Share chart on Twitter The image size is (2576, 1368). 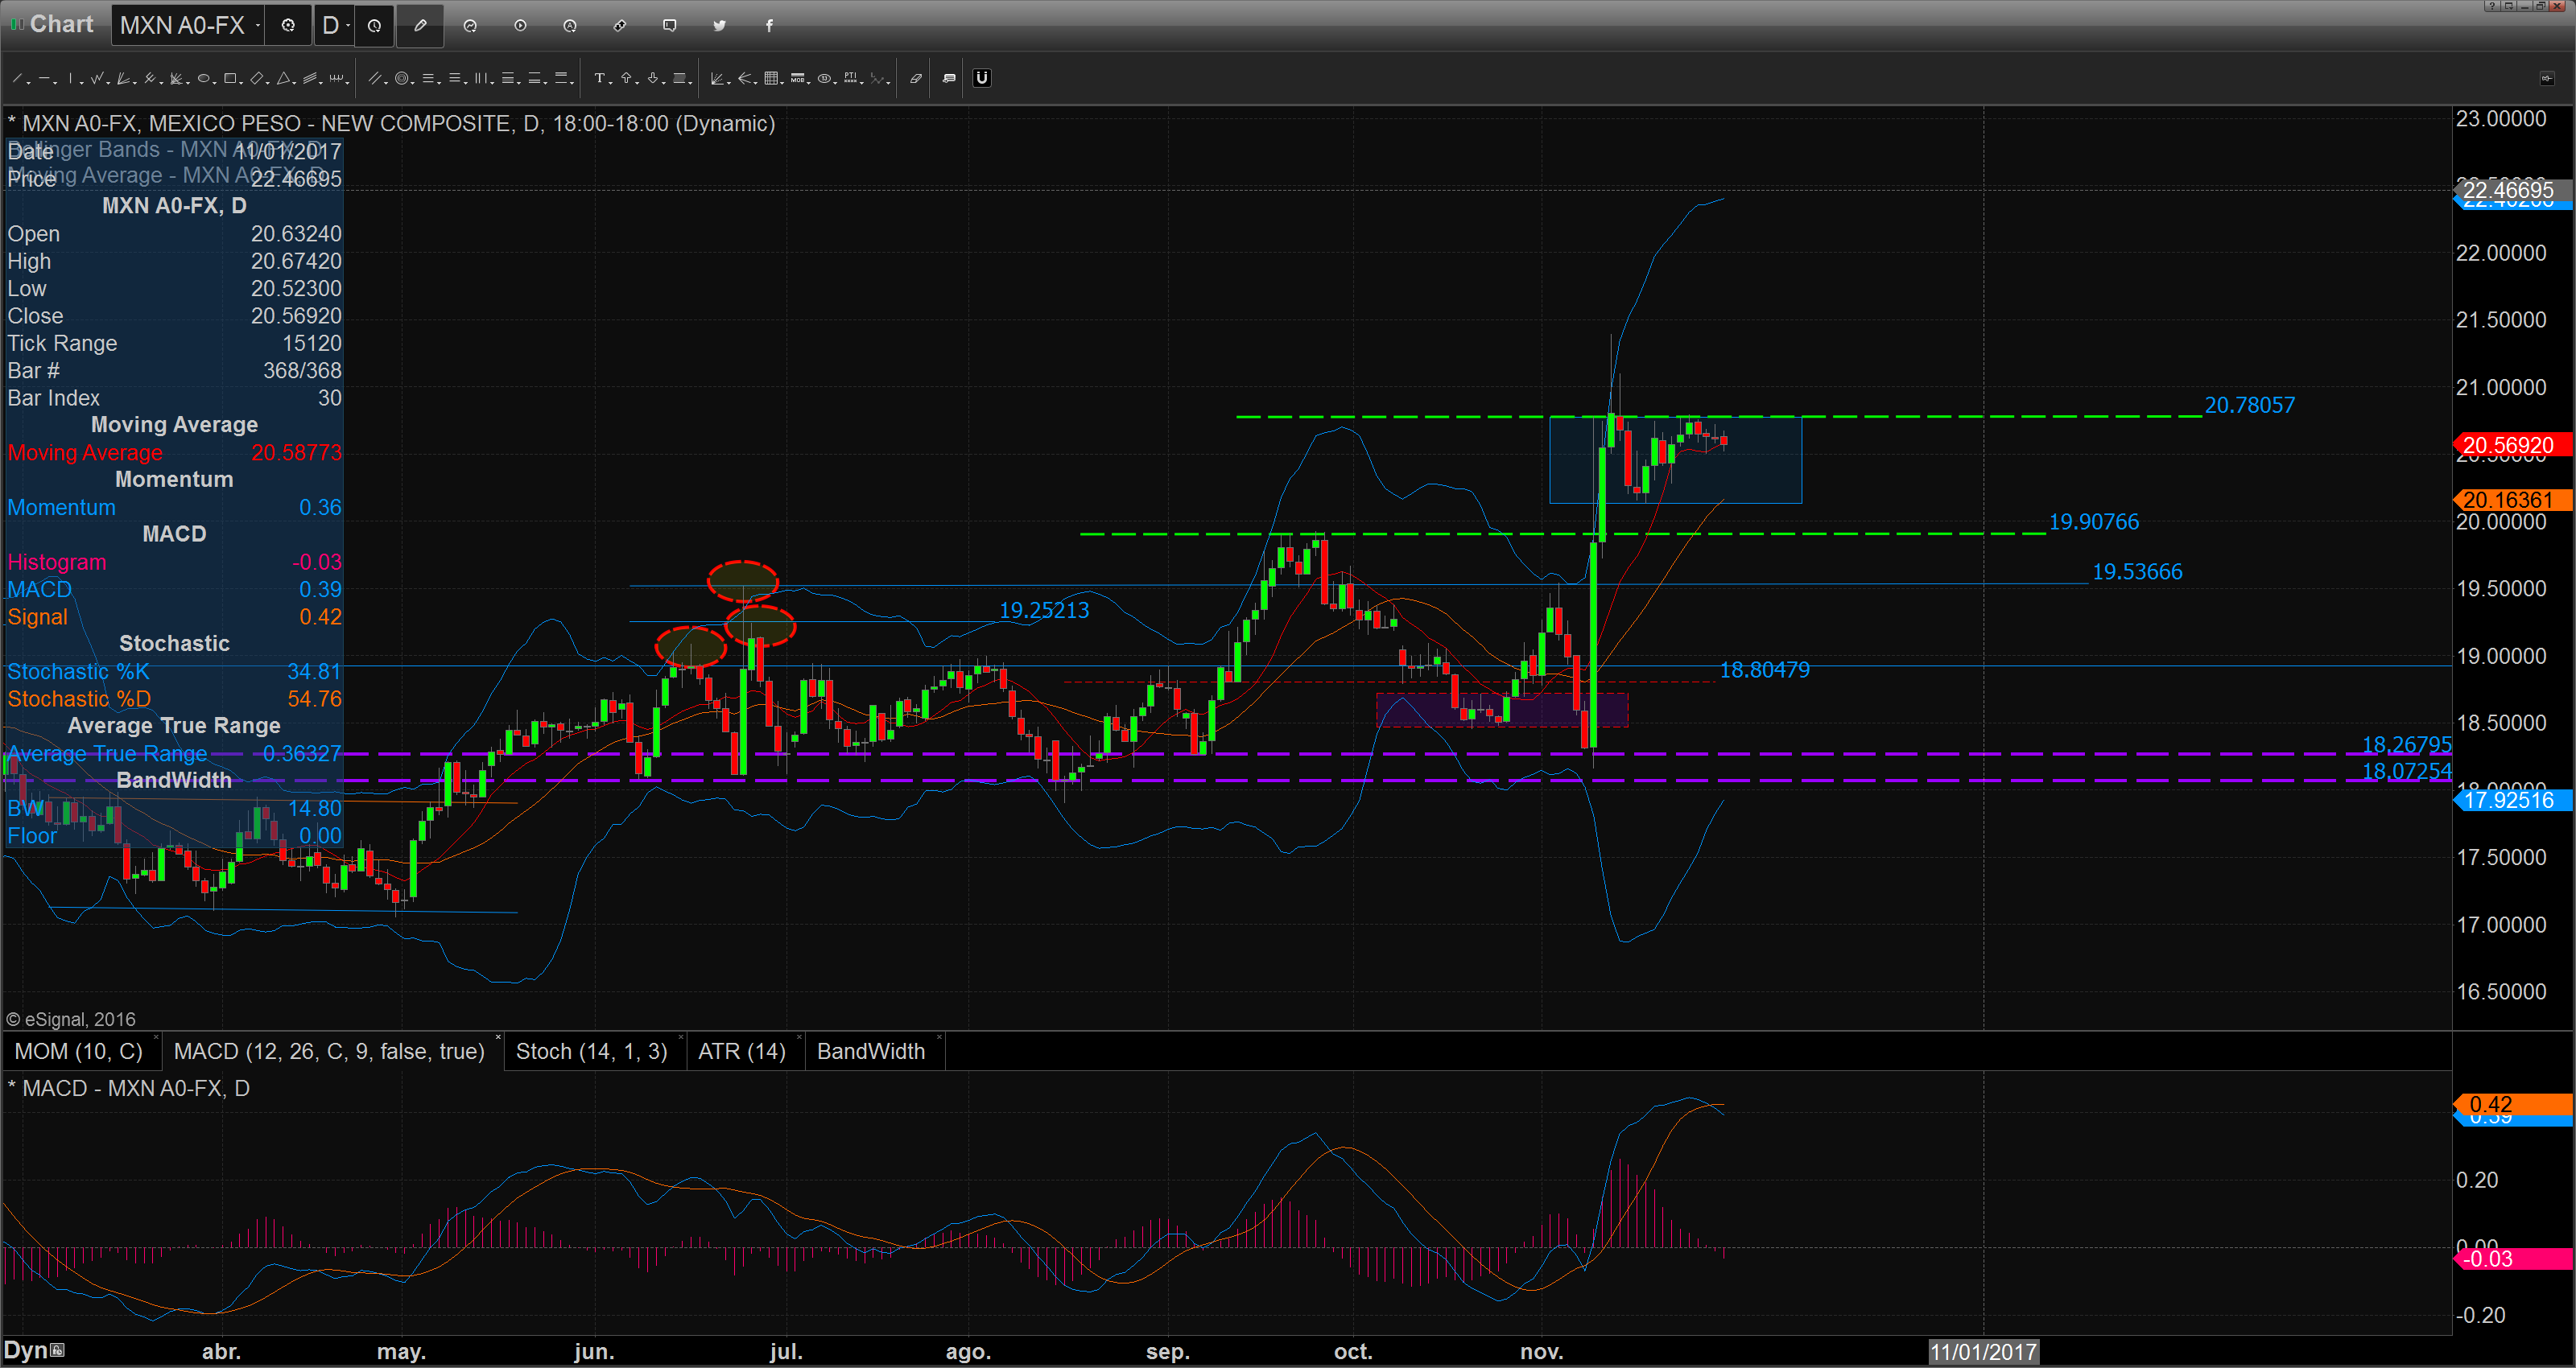(719, 25)
